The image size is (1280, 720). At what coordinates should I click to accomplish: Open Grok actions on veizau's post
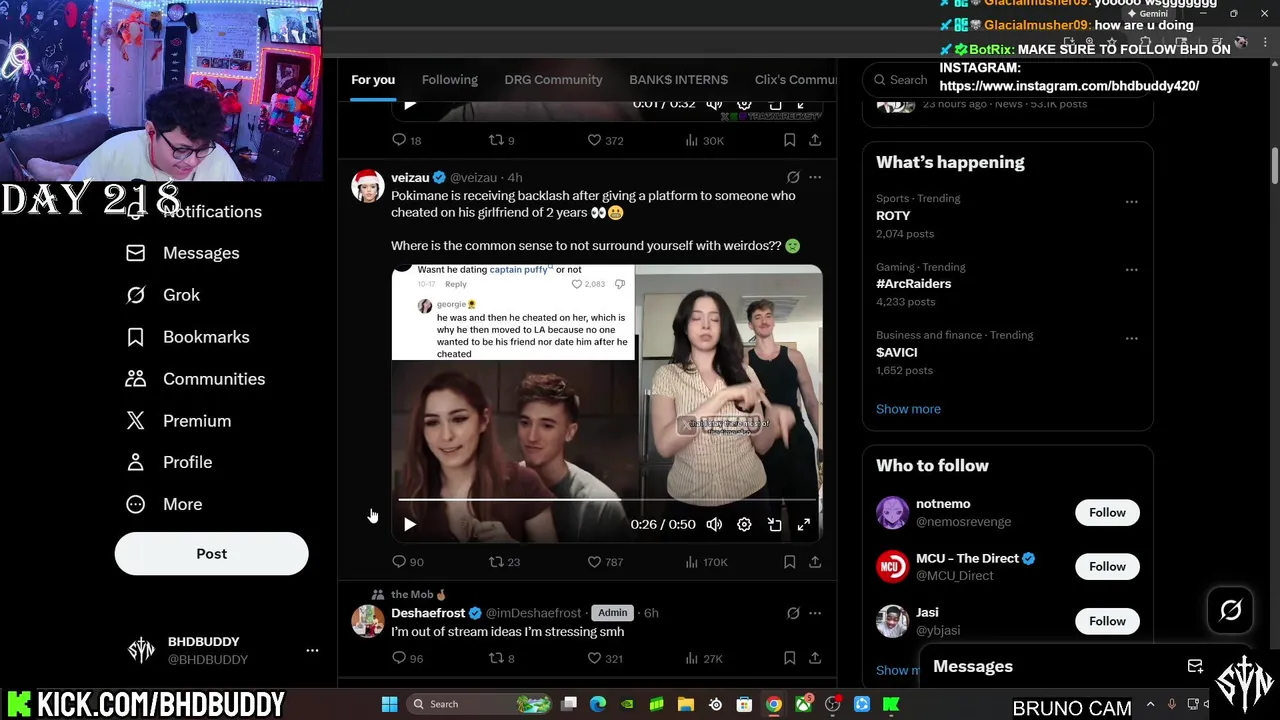coord(793,178)
